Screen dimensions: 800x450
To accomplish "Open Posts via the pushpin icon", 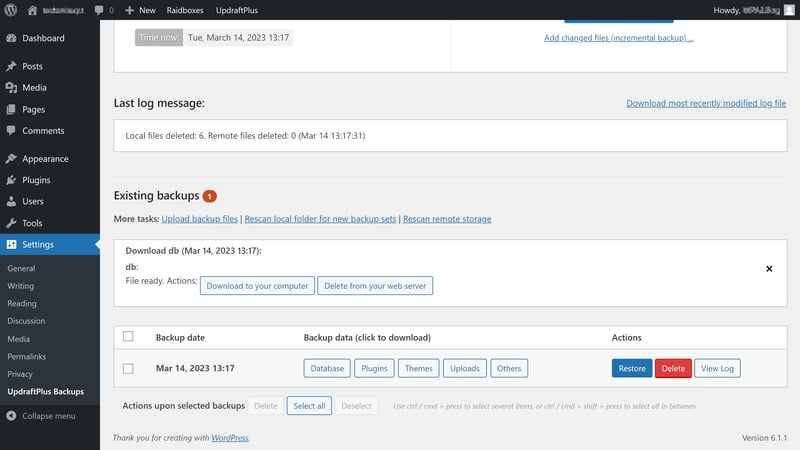I will tap(11, 66).
